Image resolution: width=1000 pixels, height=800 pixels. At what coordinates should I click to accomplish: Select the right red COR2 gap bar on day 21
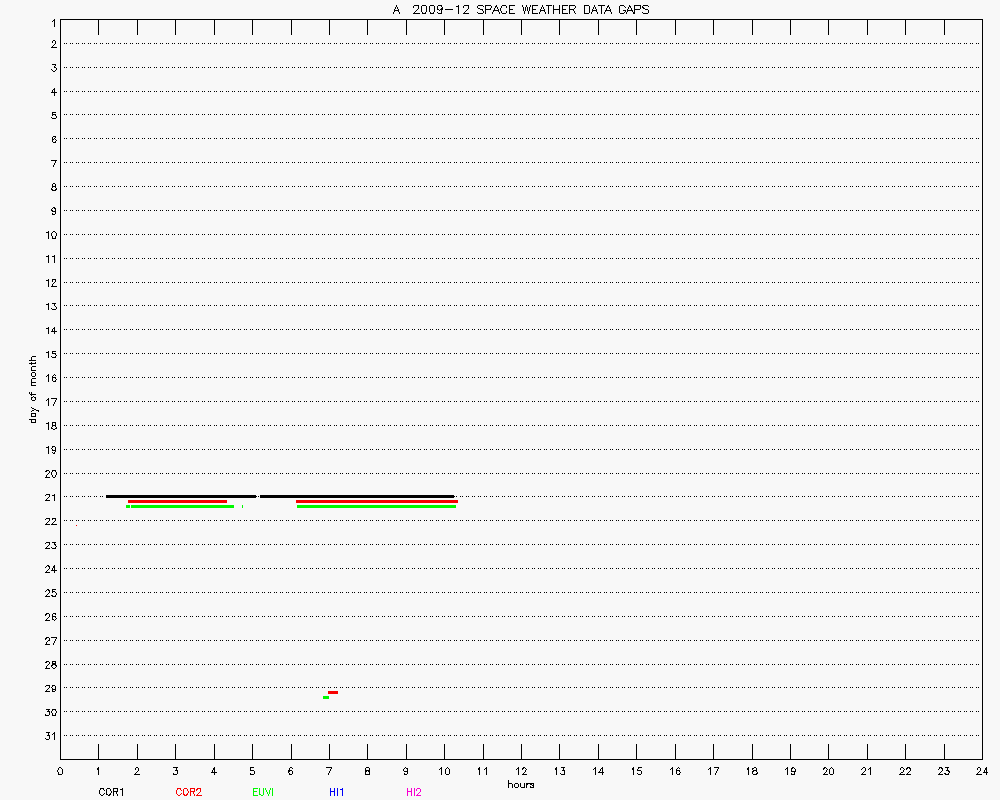coord(377,501)
